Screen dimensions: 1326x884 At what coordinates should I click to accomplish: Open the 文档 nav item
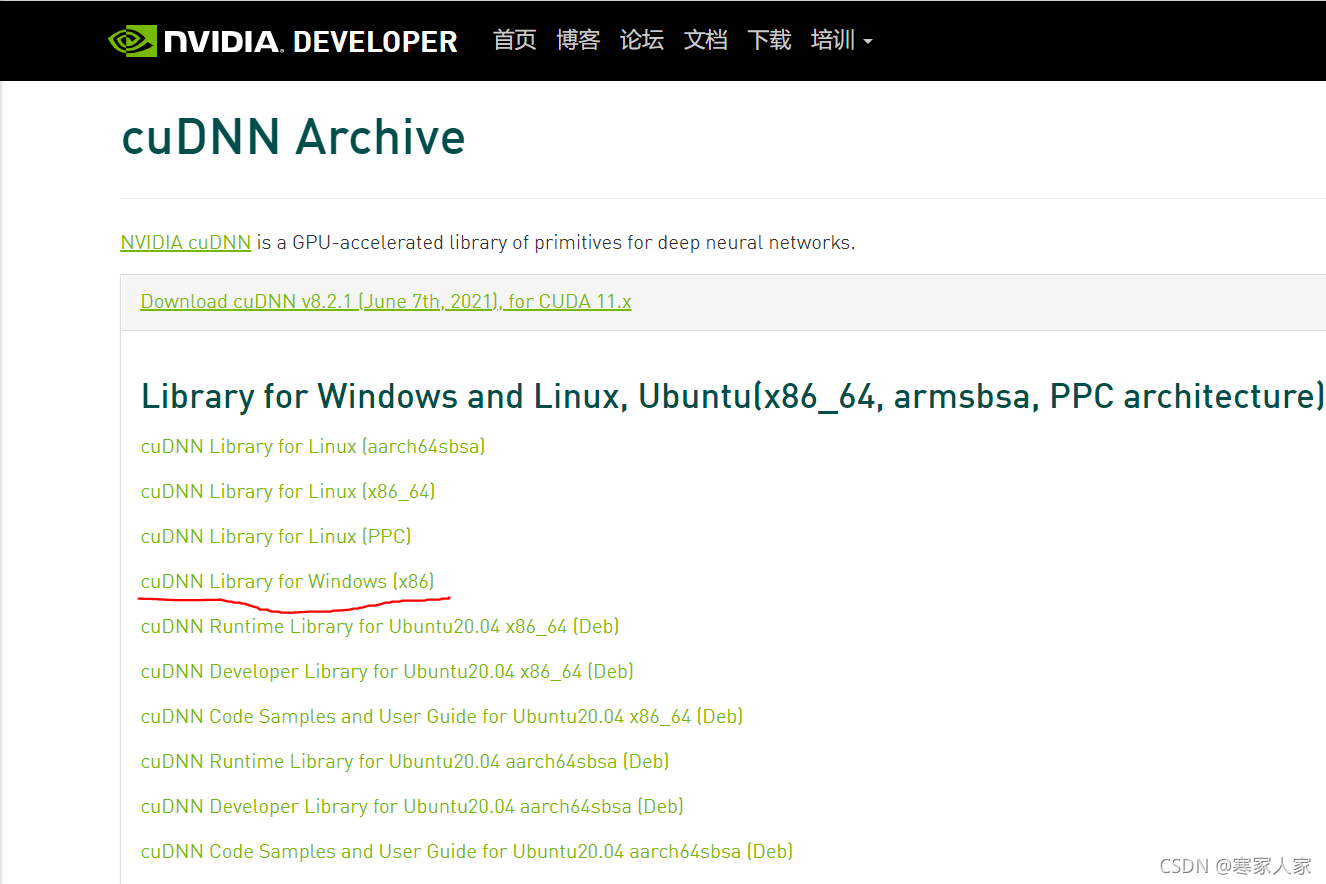[706, 40]
